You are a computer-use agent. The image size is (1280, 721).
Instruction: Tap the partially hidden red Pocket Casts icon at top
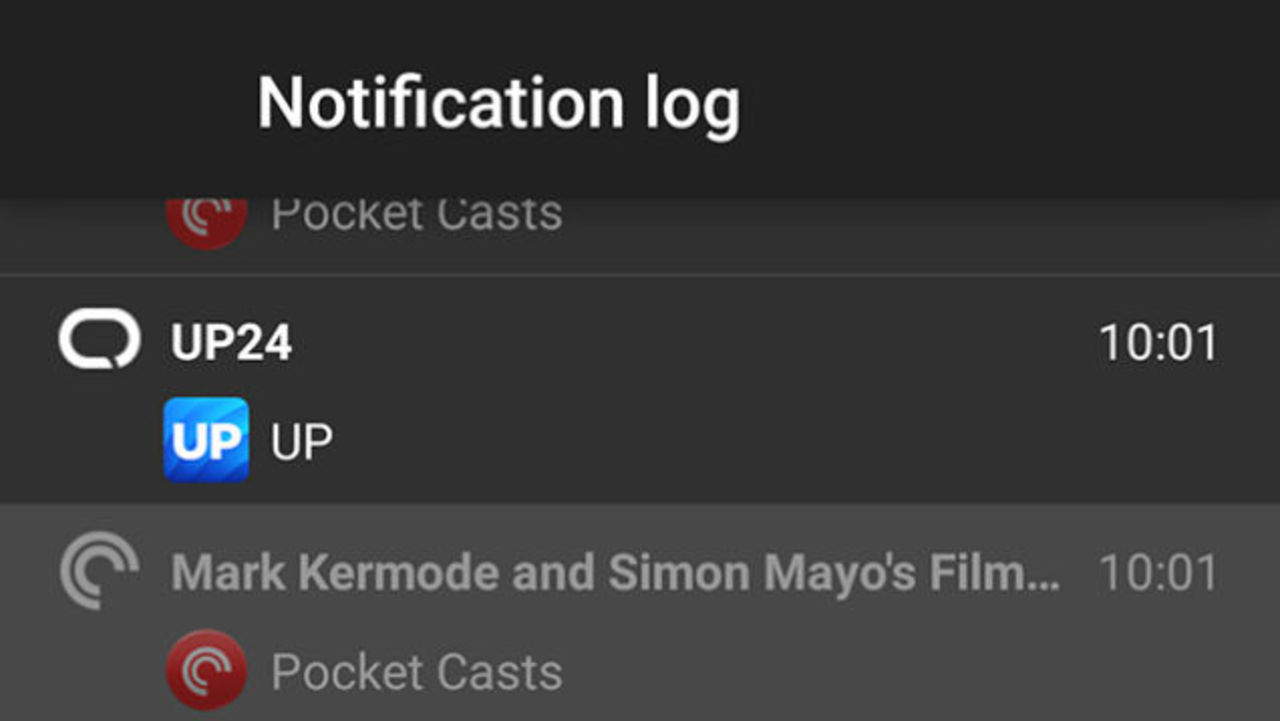(x=206, y=220)
